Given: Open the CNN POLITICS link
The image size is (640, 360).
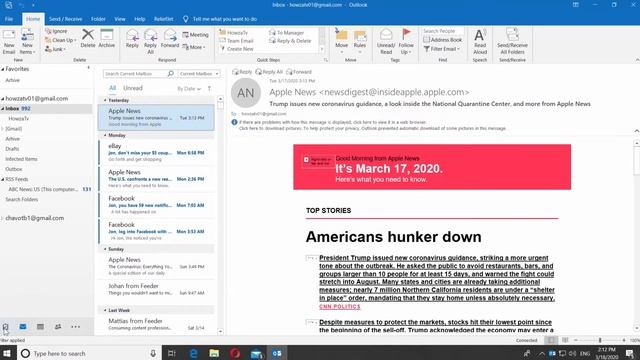Looking at the screenshot, I should click(x=340, y=307).
